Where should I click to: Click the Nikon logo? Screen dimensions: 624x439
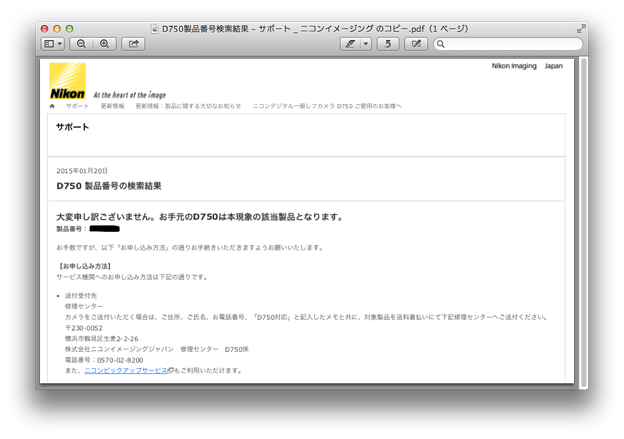point(67,81)
